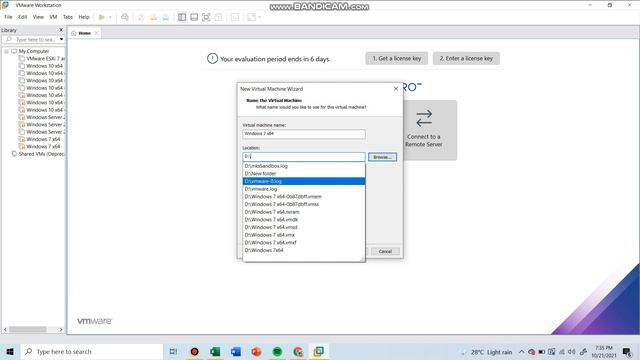The height and width of the screenshot is (360, 640).
Task: Open the View menu
Action: [38, 17]
